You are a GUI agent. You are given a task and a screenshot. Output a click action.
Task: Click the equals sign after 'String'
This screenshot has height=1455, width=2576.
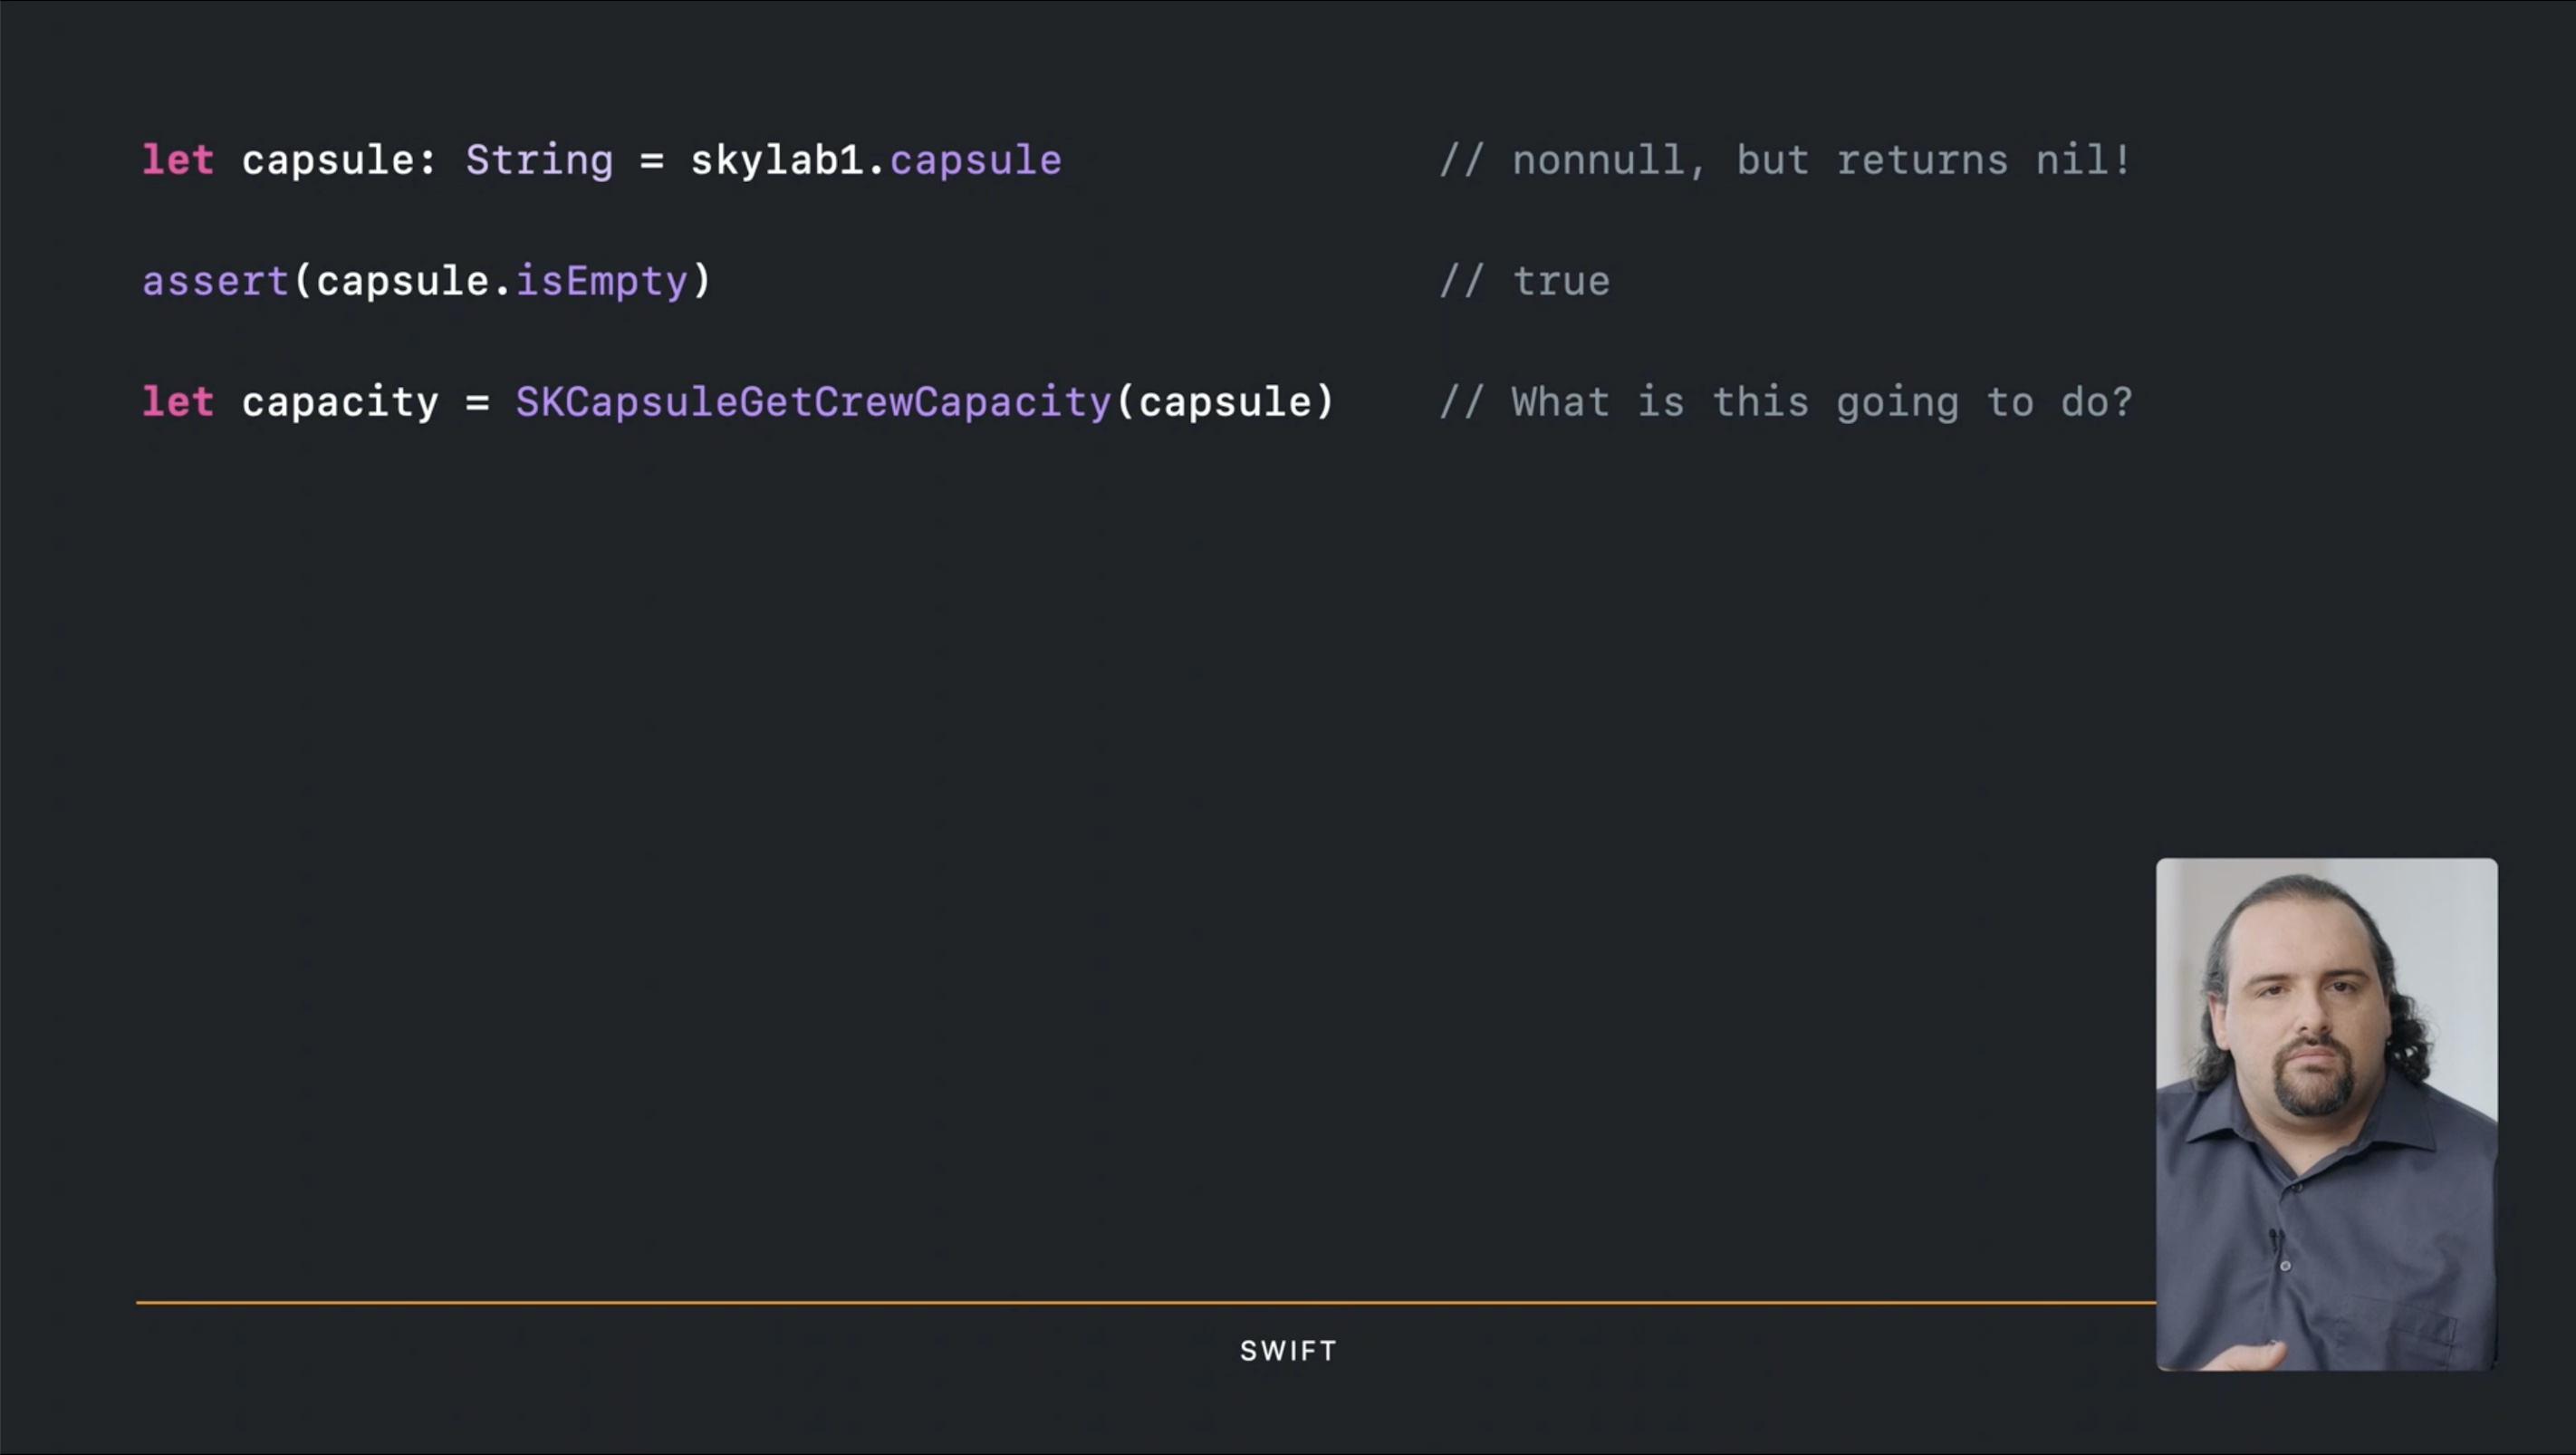click(652, 161)
